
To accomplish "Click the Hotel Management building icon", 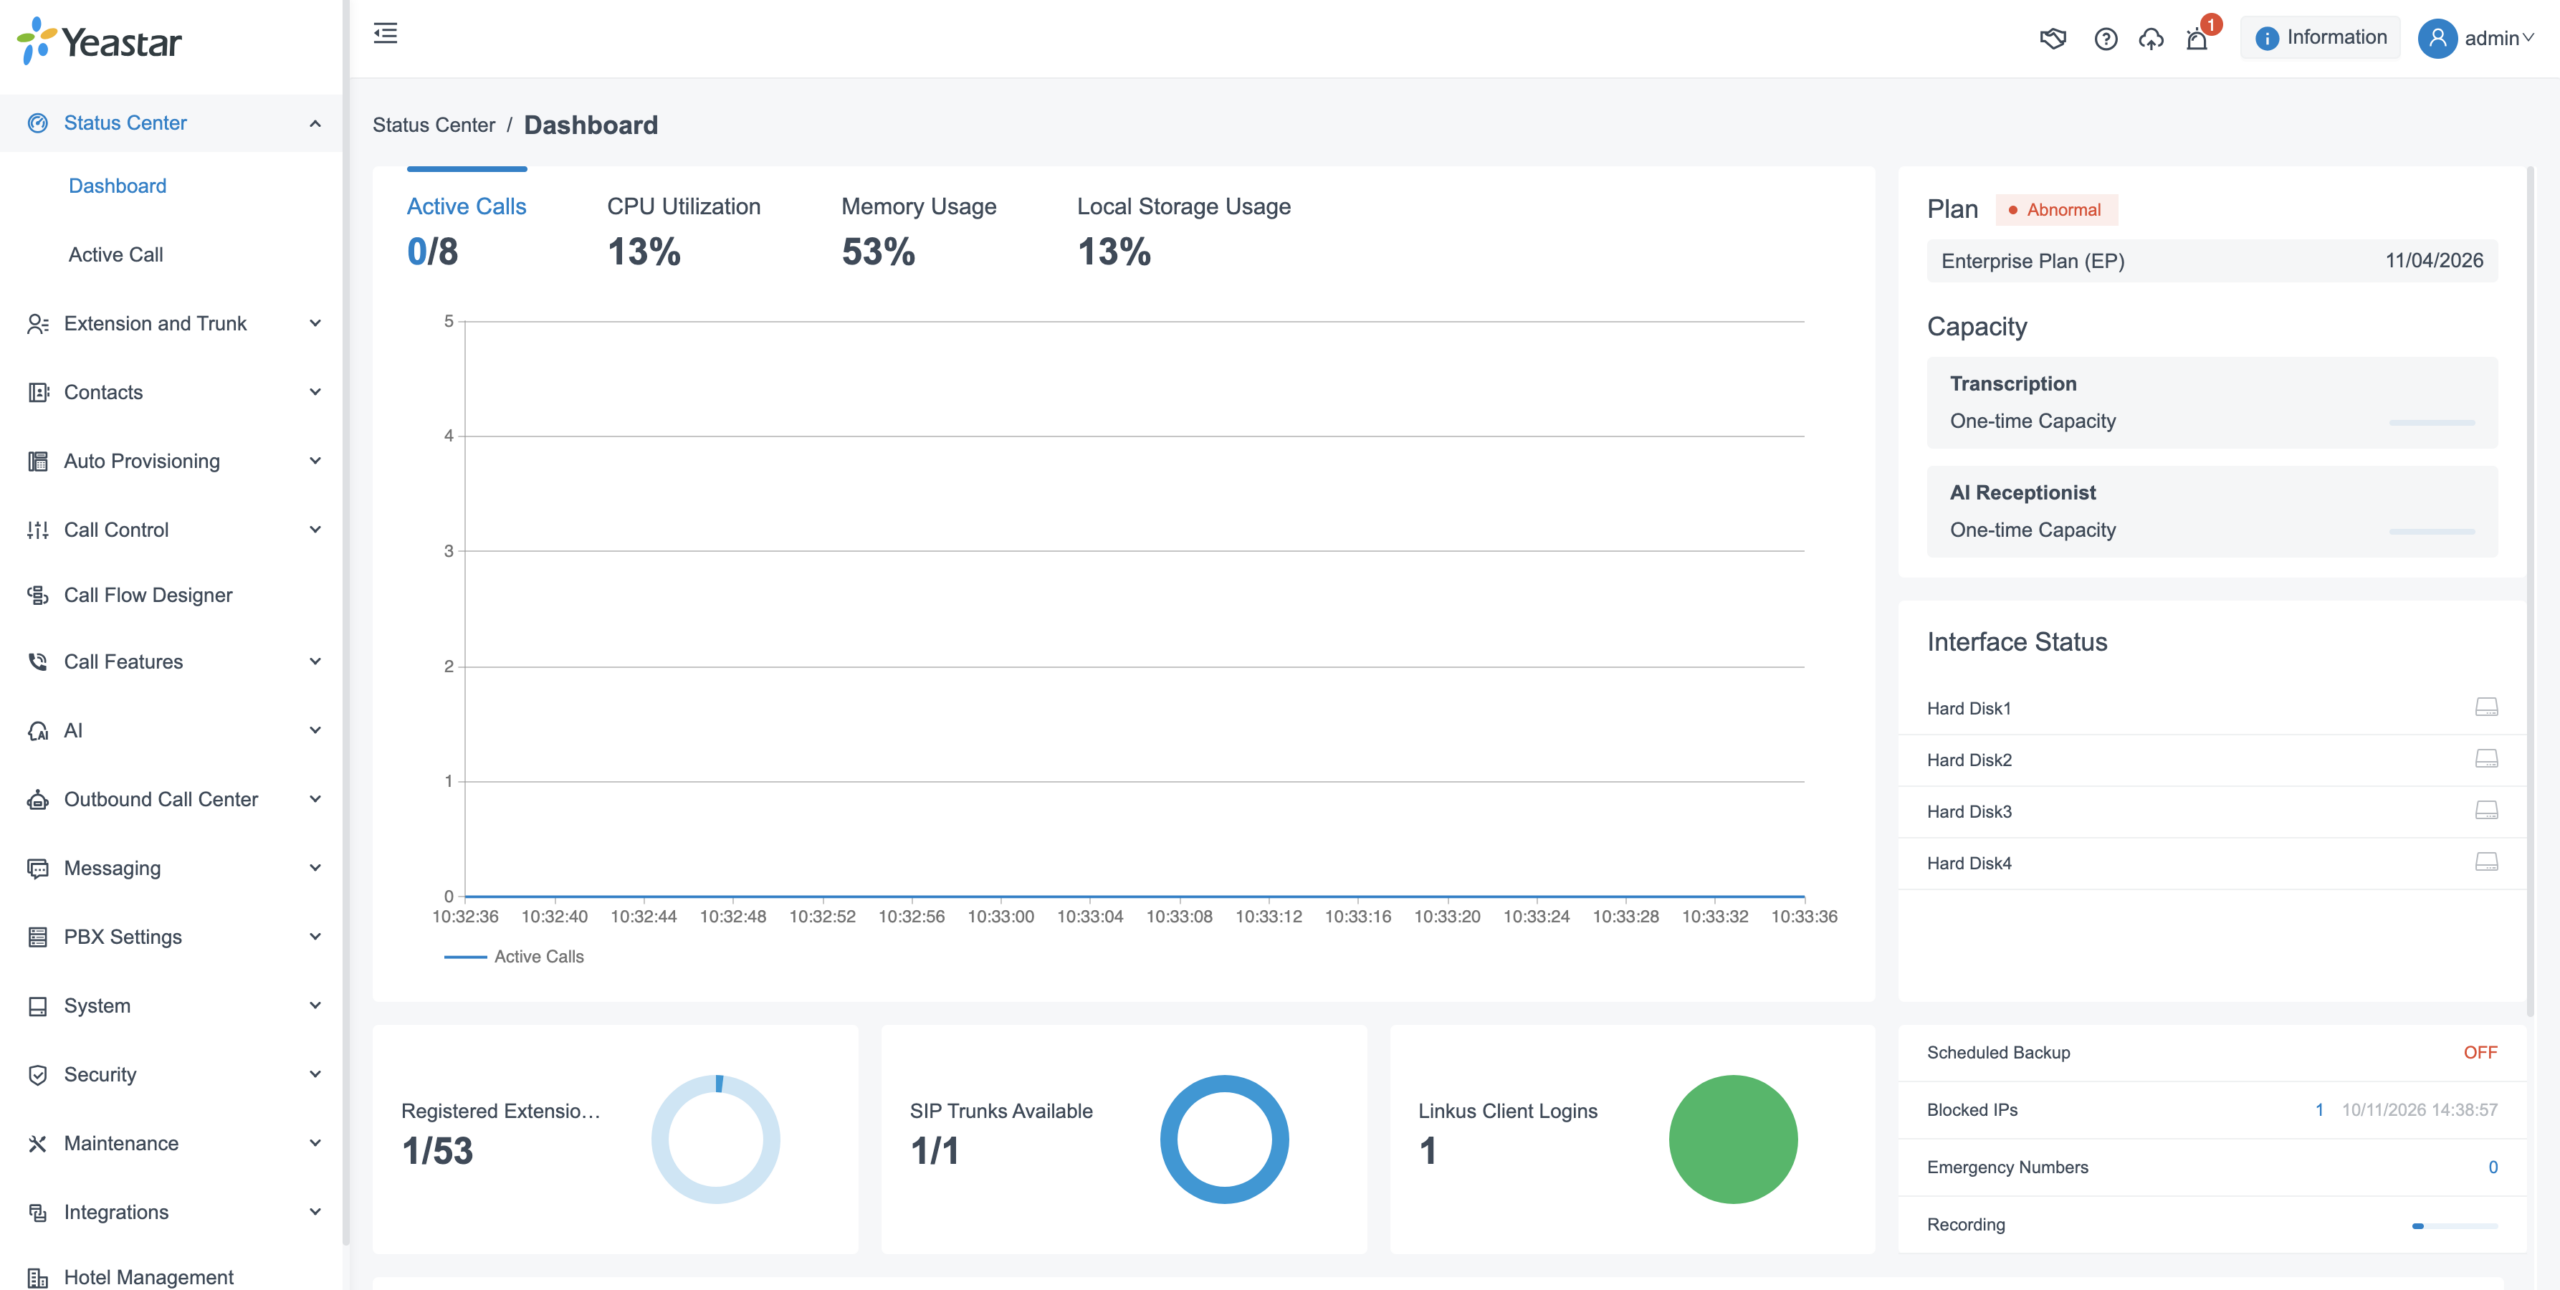I will [x=38, y=1277].
